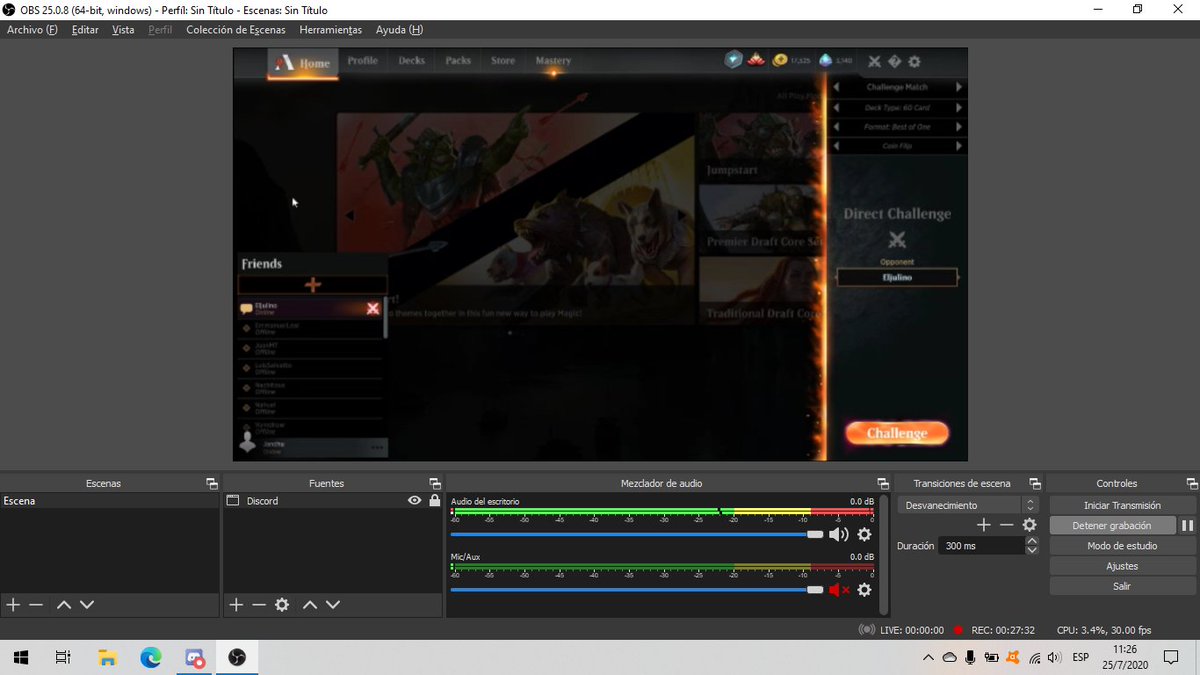1200x675 pixels.
Task: Edit the Duración 300 ms field
Action: [975, 545]
